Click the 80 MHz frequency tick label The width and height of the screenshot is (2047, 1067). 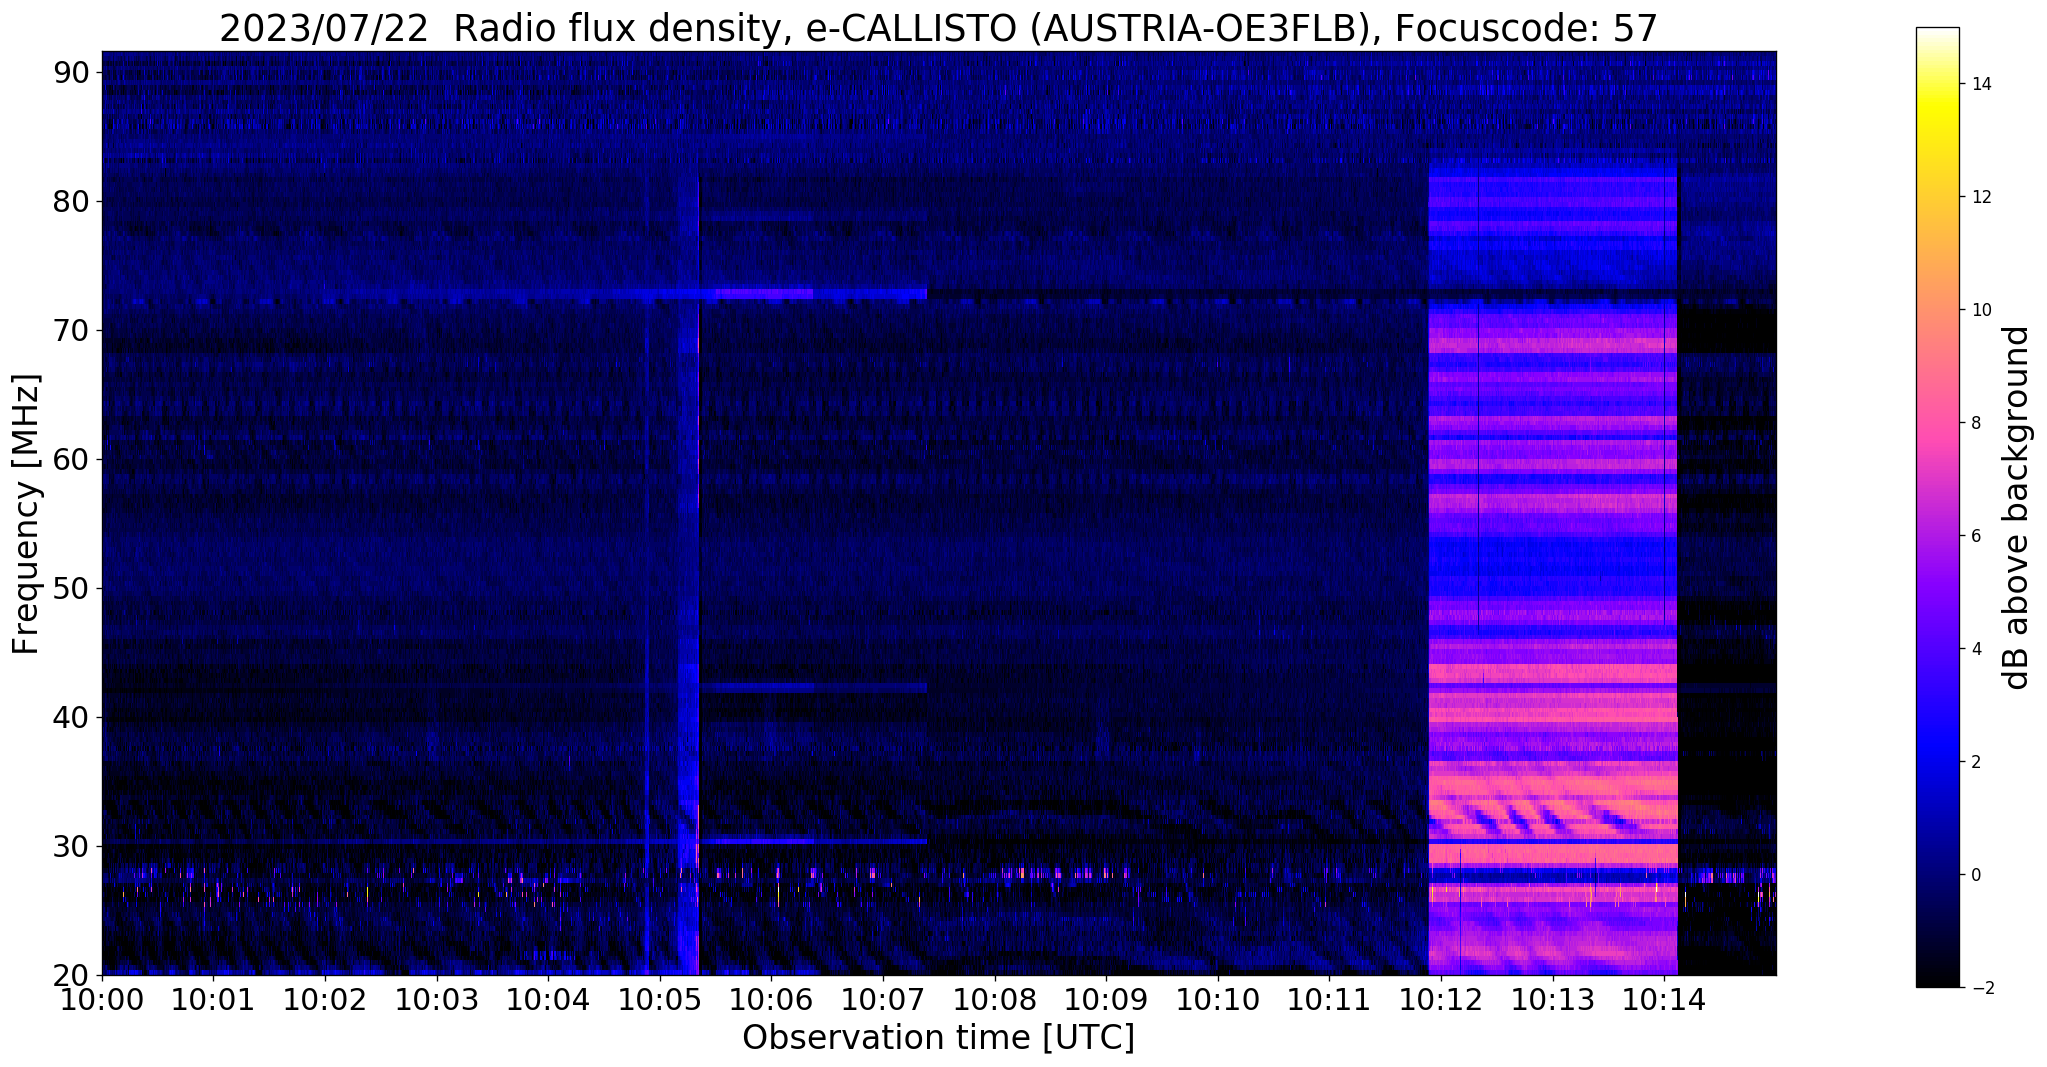pyautogui.click(x=73, y=201)
